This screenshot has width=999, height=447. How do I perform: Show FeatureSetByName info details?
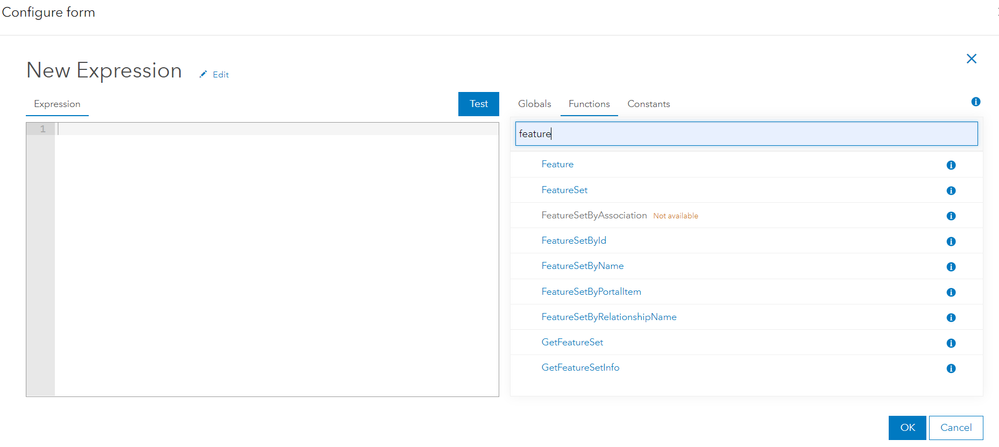click(x=951, y=267)
